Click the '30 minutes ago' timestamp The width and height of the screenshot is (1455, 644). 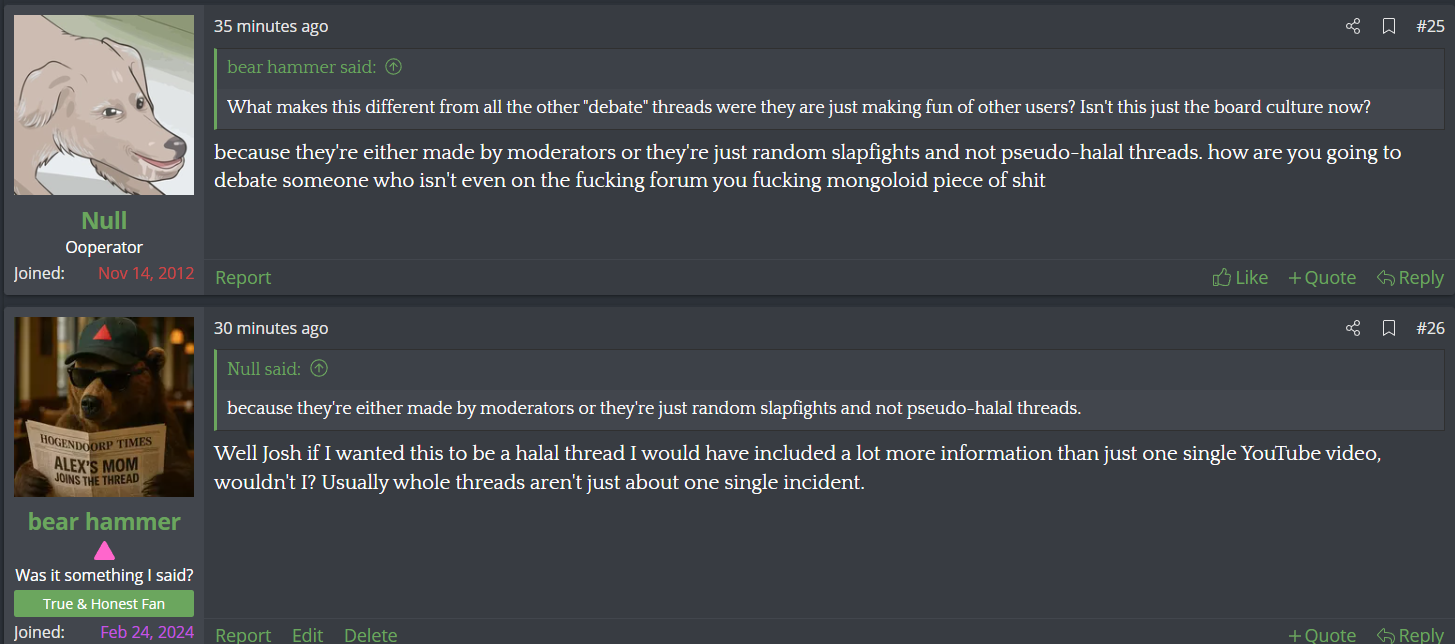(x=271, y=328)
